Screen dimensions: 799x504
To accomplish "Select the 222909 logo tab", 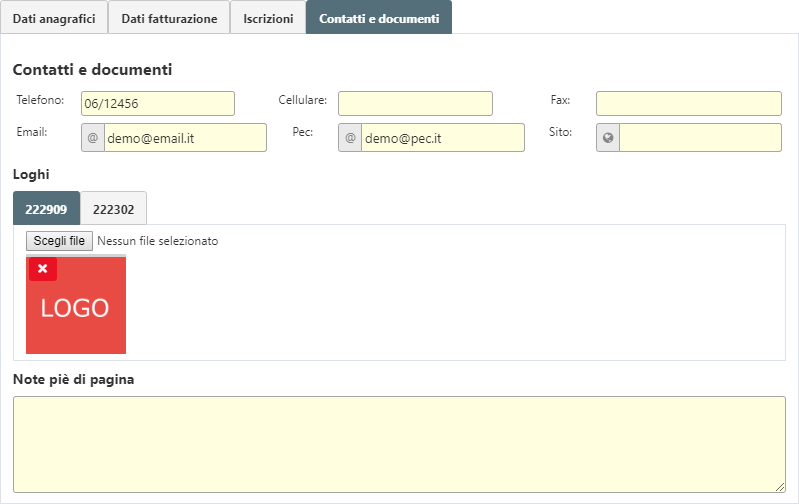I will (46, 209).
